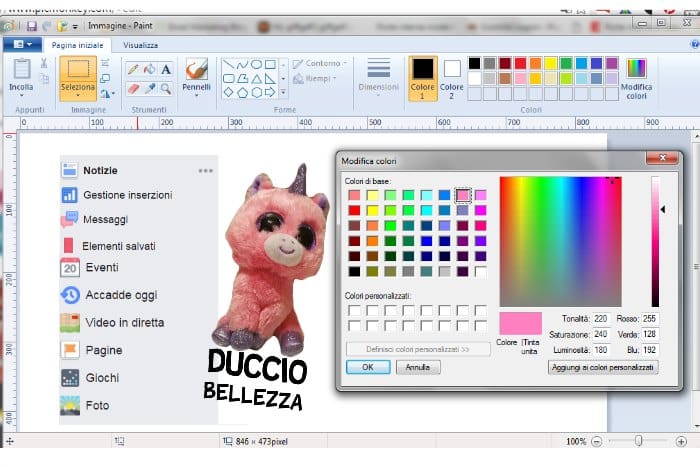Expand the Forme shapes gallery arrow
This screenshot has width=700, height=467.
point(283,93)
